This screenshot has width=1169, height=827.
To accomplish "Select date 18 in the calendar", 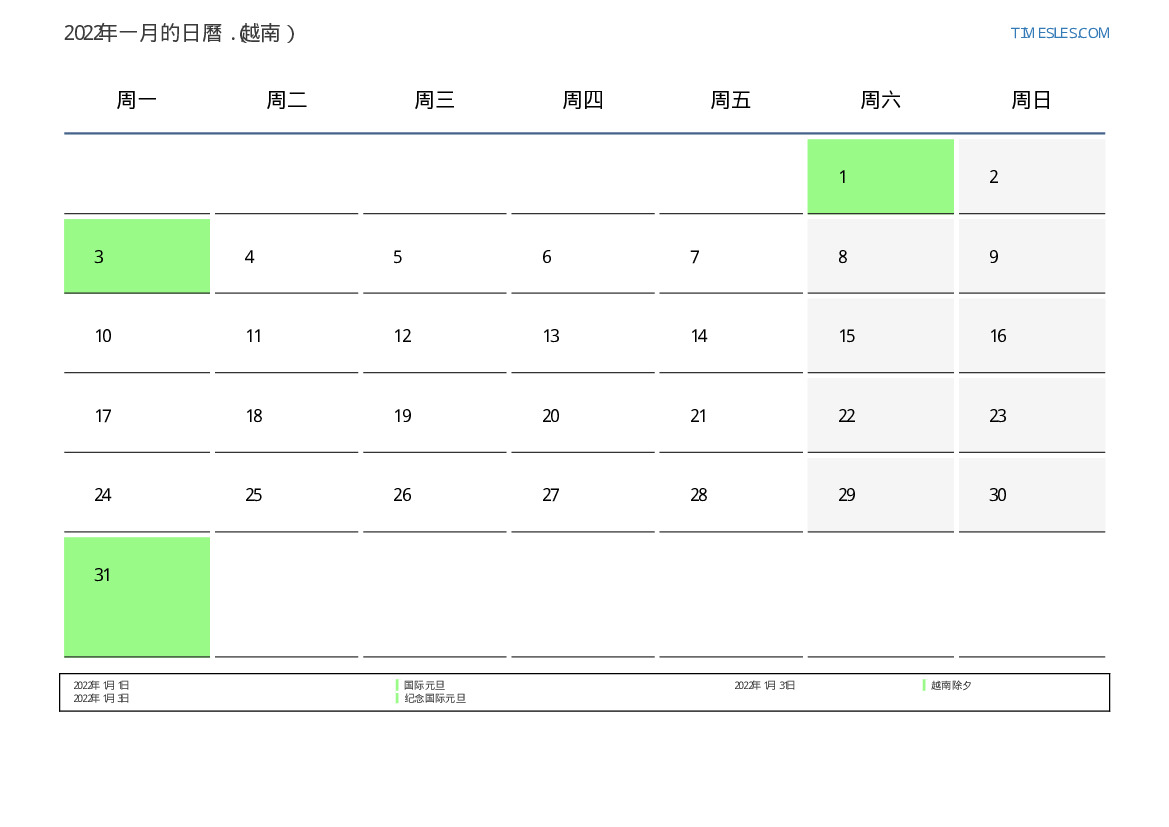I will tap(286, 415).
